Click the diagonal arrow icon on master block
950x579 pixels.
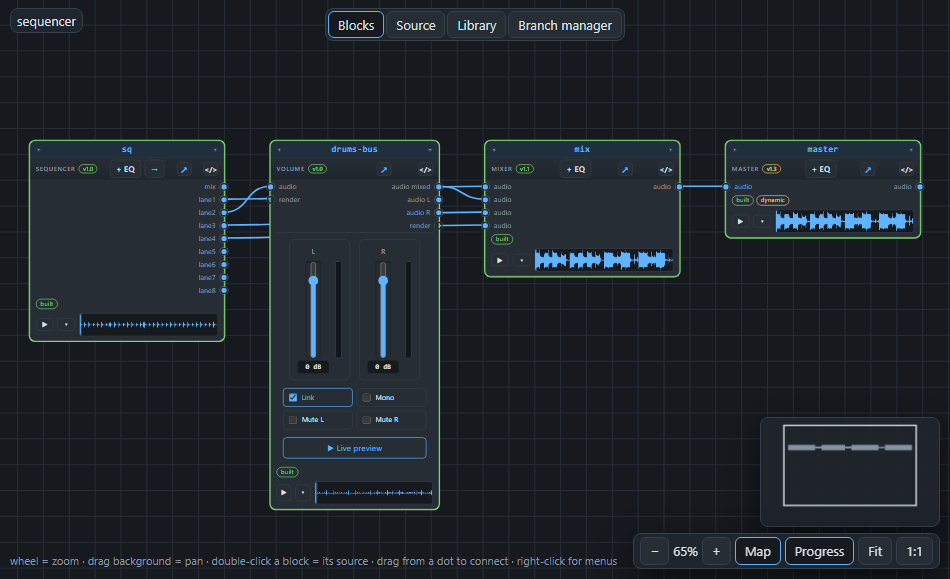click(x=868, y=170)
